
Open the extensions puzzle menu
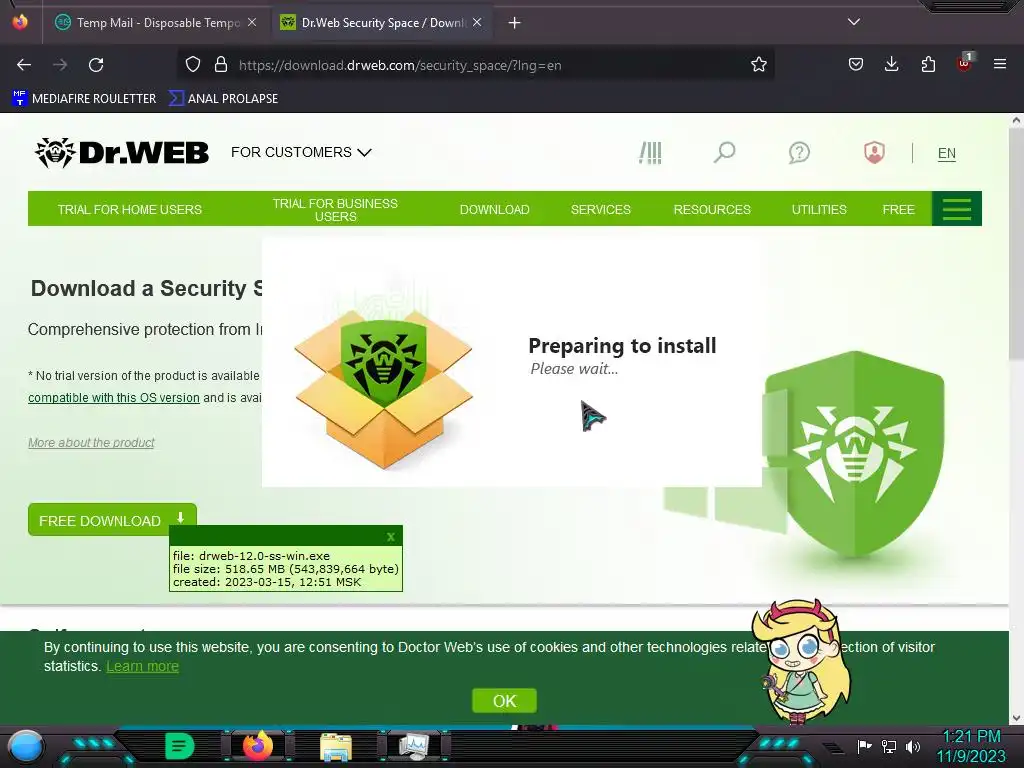(x=928, y=65)
